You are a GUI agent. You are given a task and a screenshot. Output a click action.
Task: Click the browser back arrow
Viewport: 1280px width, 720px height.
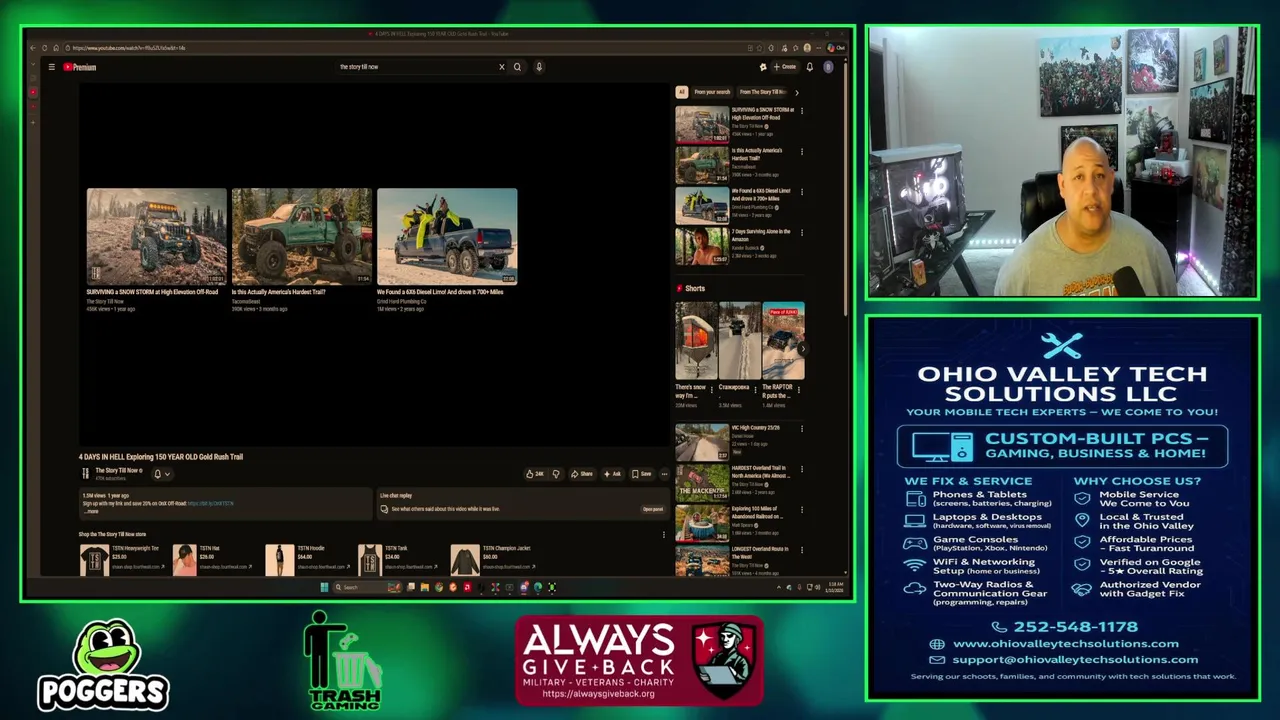tap(33, 48)
